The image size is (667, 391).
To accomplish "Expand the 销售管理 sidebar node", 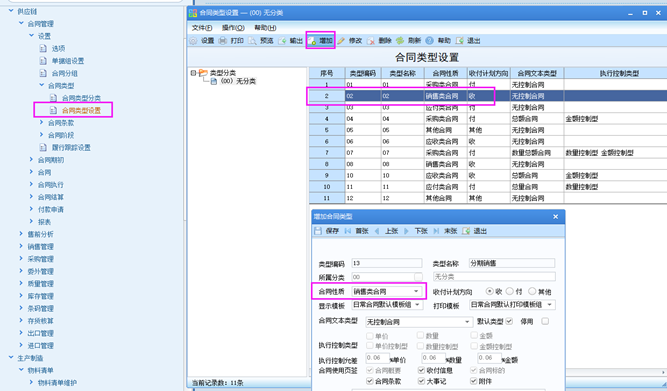I will pyautogui.click(x=21, y=246).
